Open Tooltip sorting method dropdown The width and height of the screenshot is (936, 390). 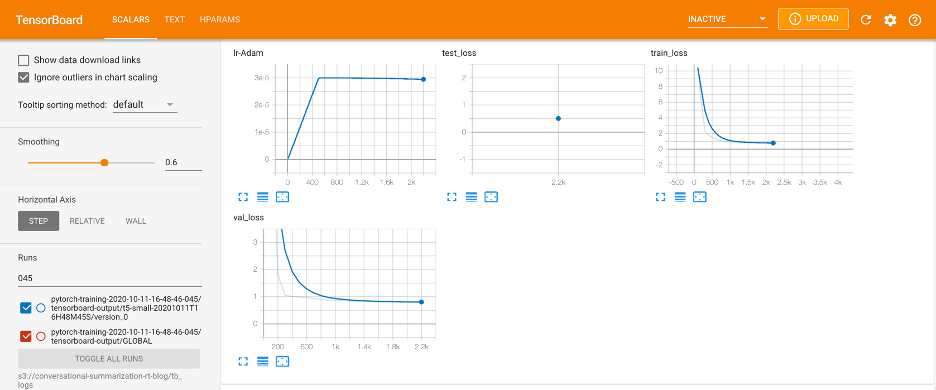145,105
